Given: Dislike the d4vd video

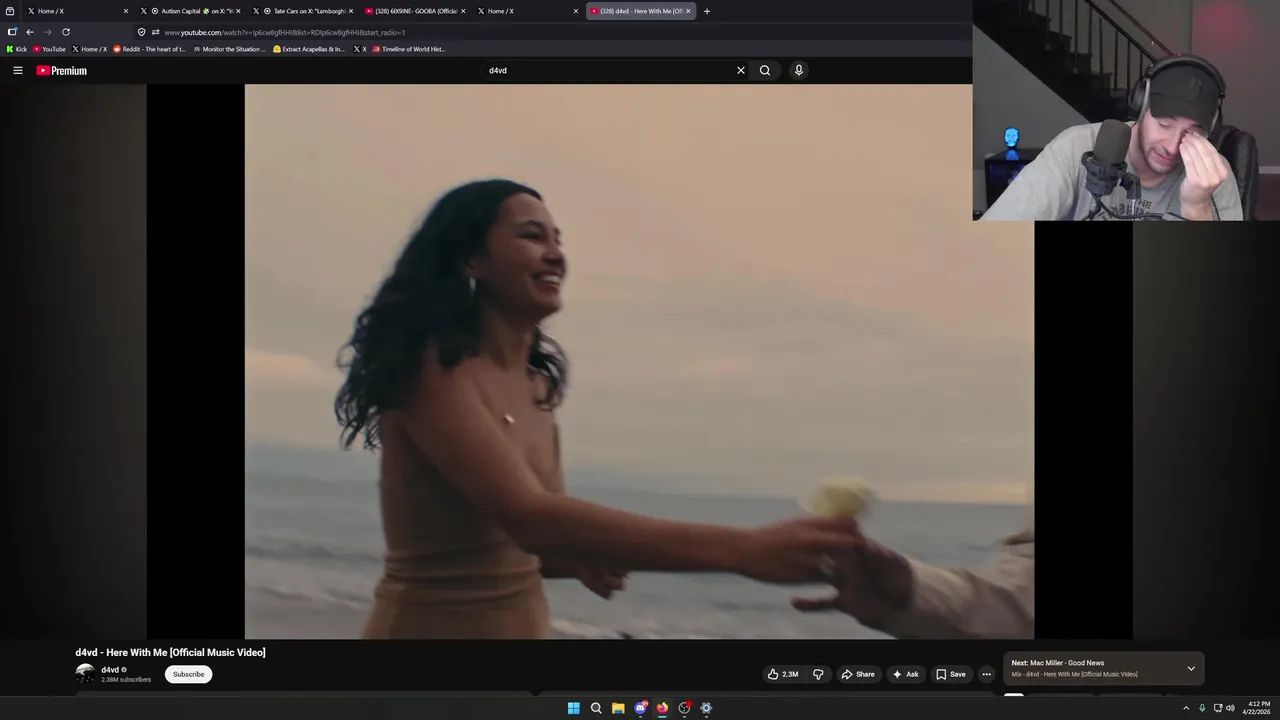Looking at the screenshot, I should pyautogui.click(x=818, y=674).
